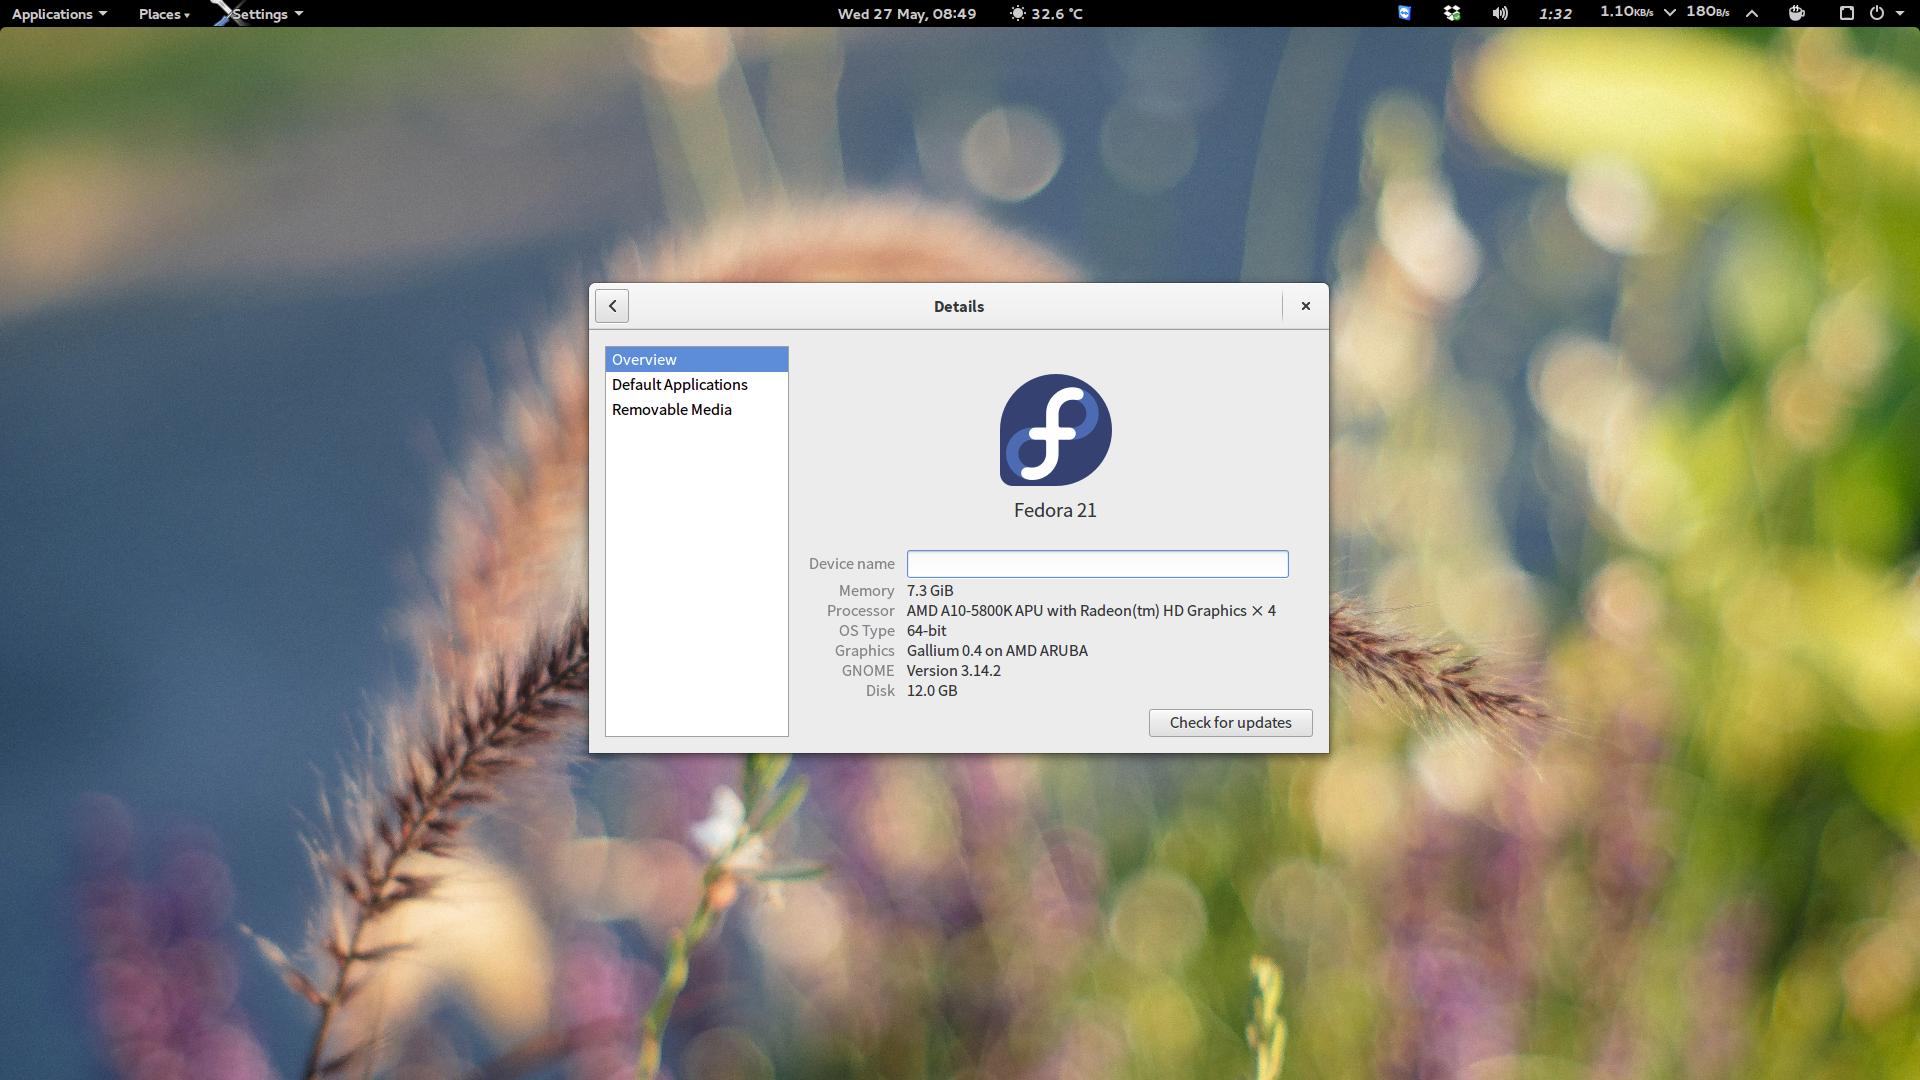Select Default Applications in the sidebar

679,384
